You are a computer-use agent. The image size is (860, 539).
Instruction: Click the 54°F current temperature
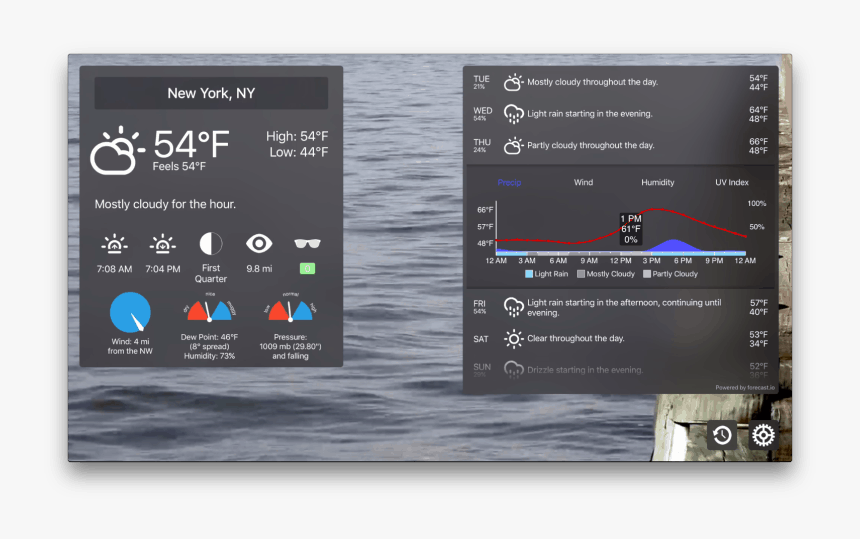tap(190, 144)
